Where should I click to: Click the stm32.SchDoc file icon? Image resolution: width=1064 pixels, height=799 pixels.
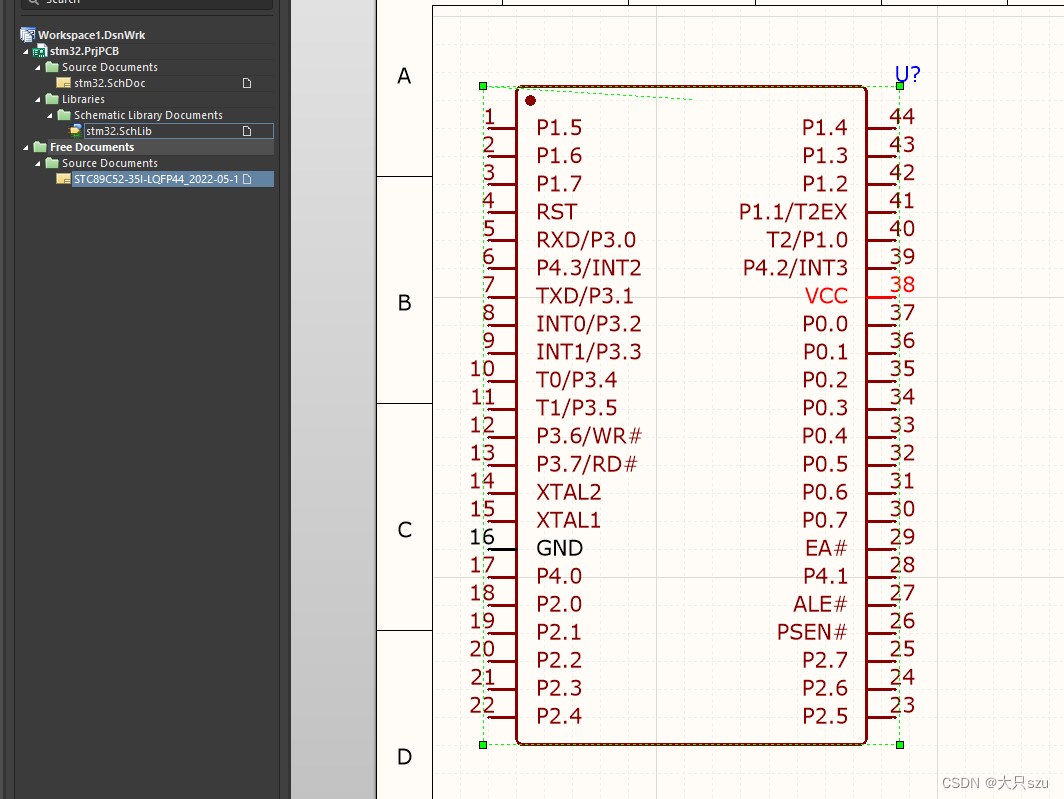[64, 83]
